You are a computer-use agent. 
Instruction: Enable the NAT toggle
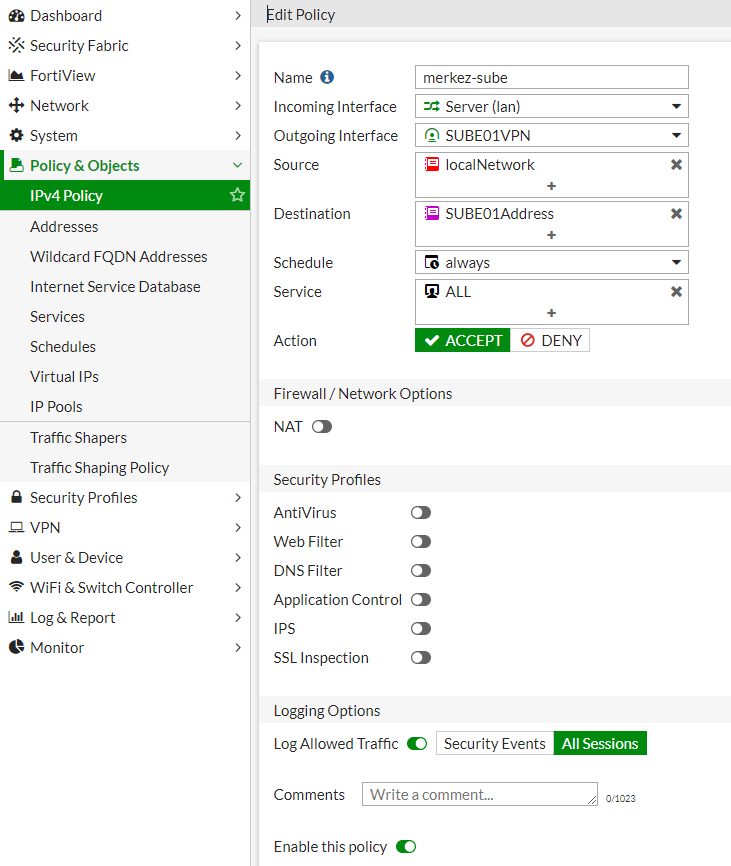click(322, 427)
